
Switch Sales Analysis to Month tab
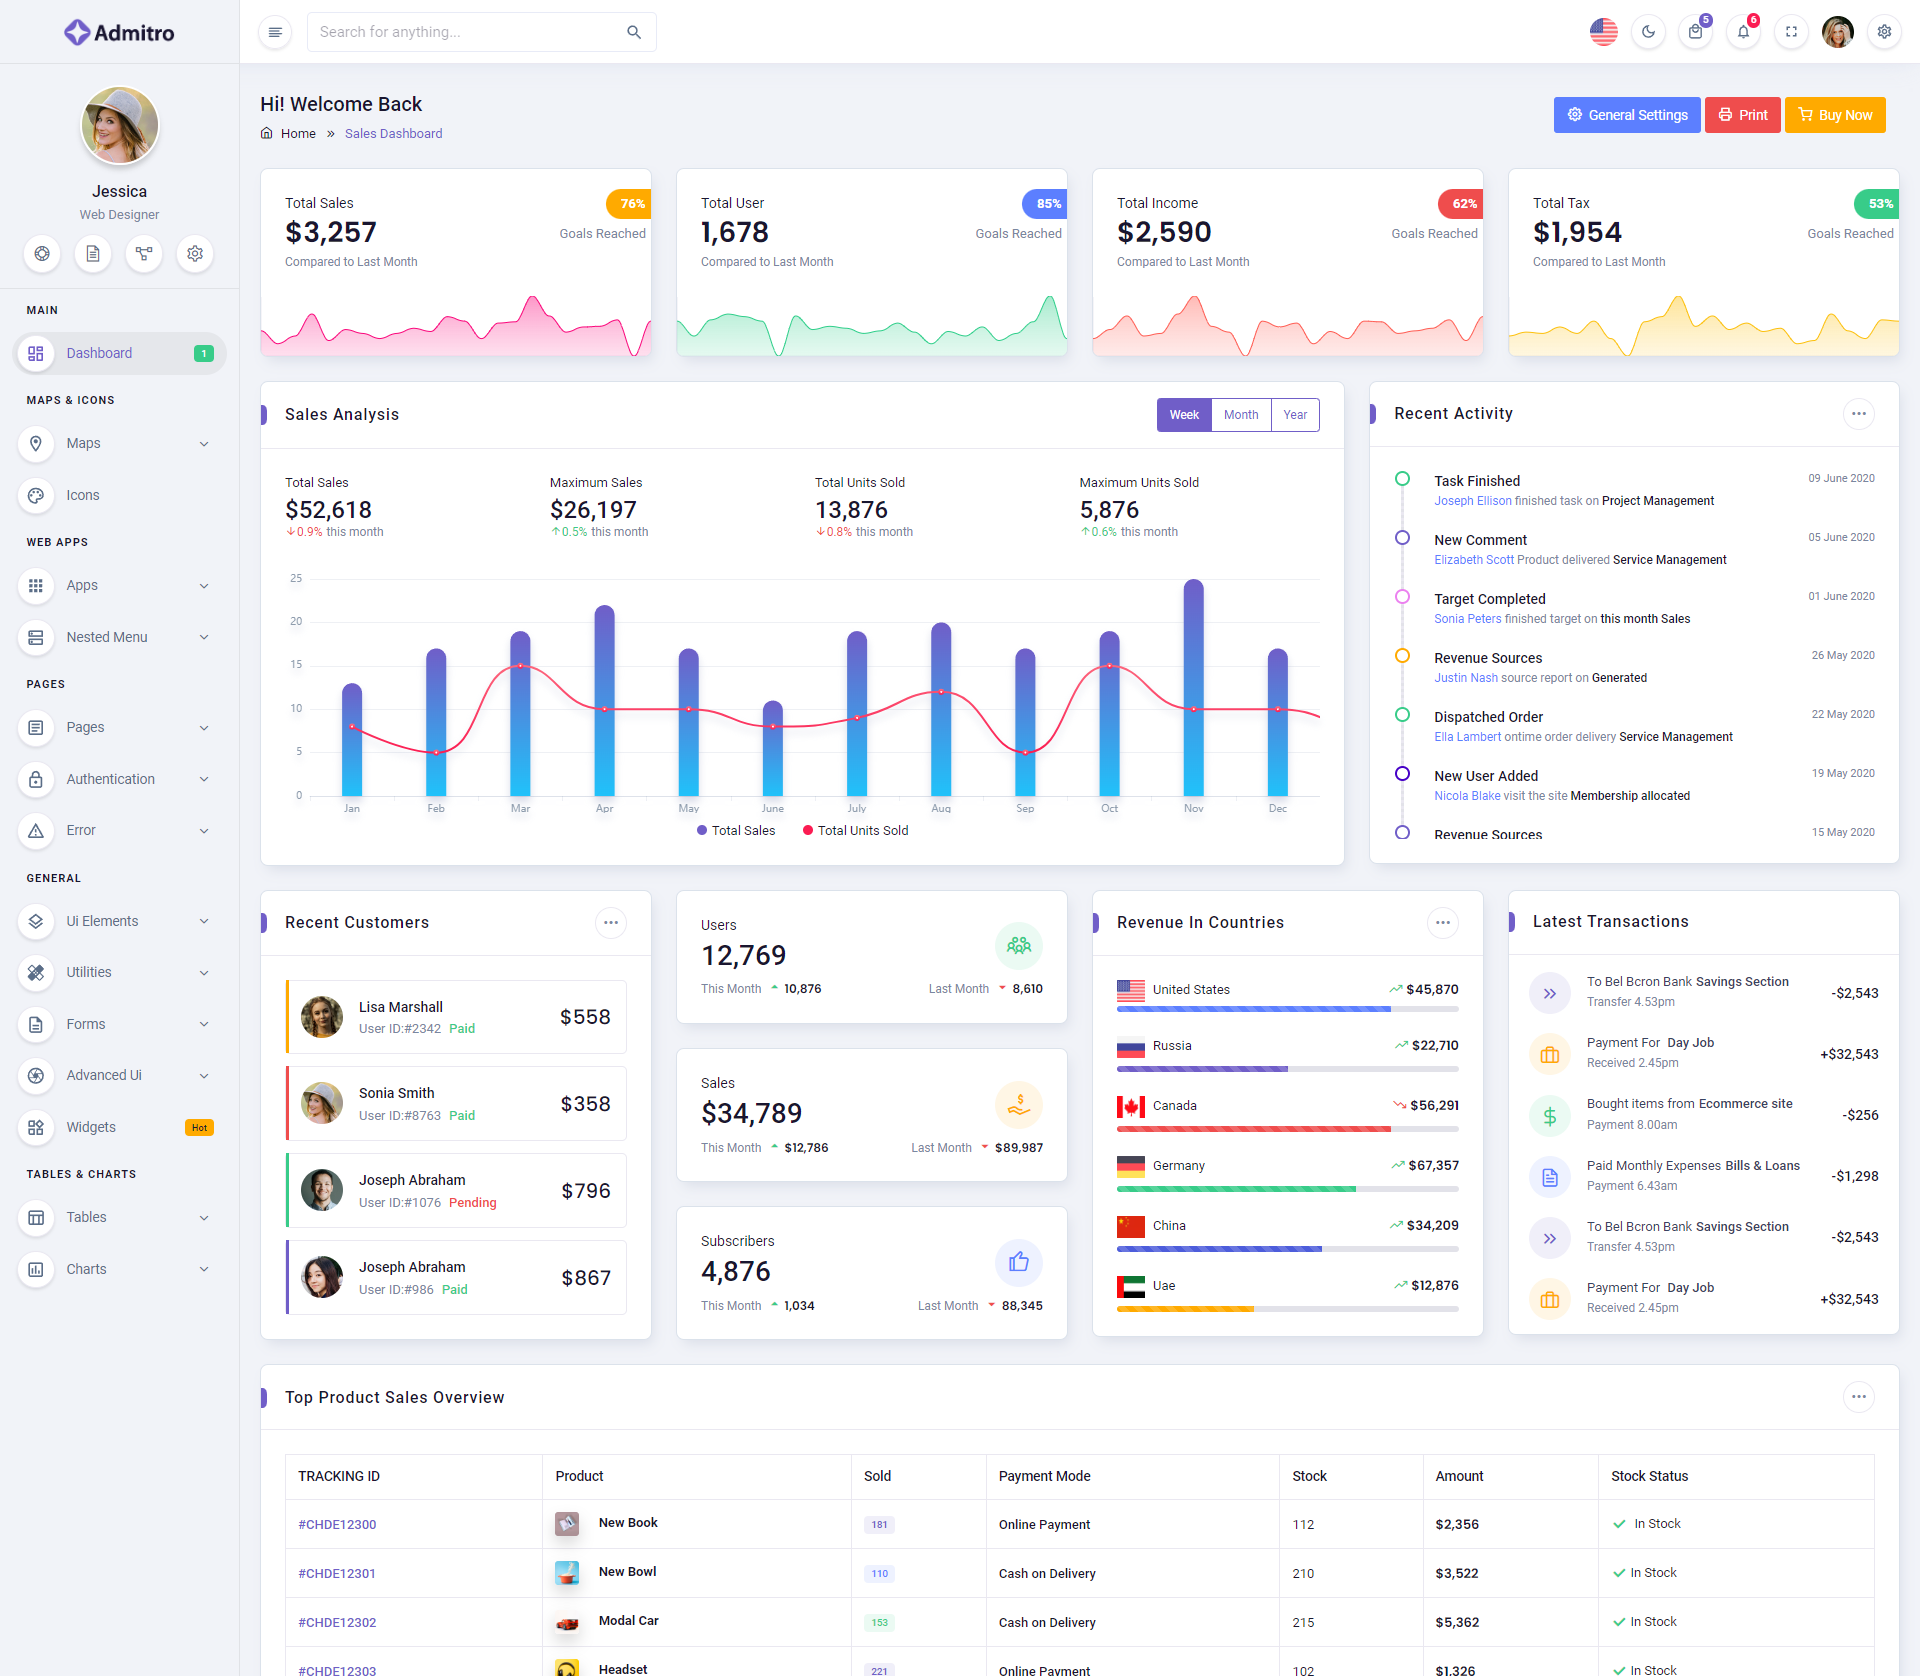[x=1241, y=415]
